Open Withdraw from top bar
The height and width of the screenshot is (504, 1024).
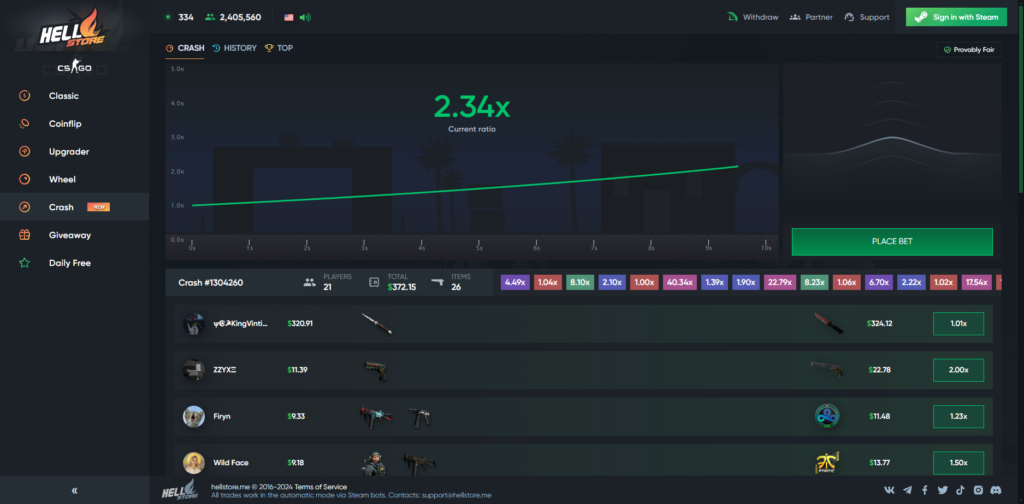coord(753,17)
